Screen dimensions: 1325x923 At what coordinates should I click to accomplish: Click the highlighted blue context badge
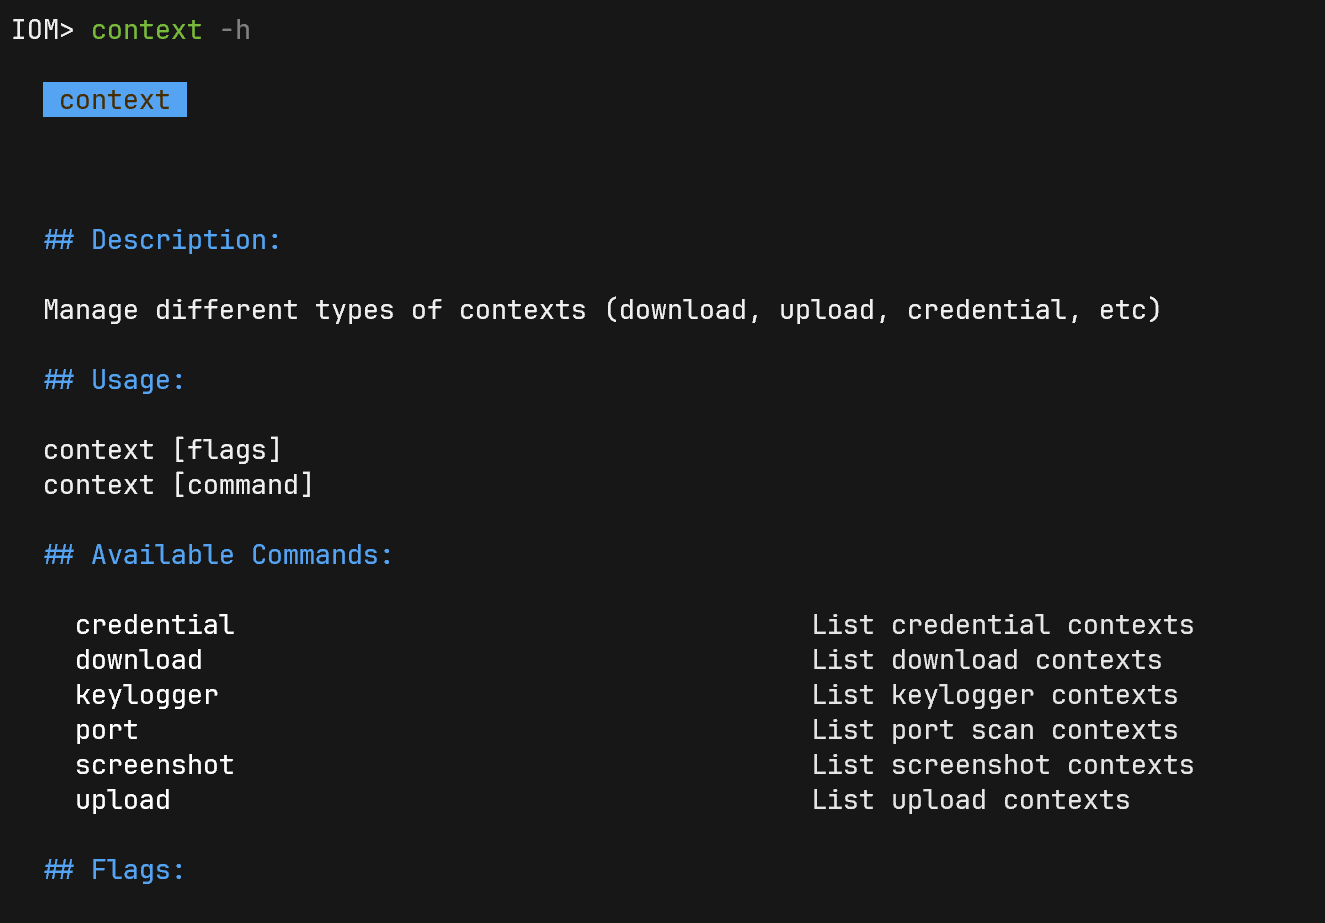[x=115, y=100]
